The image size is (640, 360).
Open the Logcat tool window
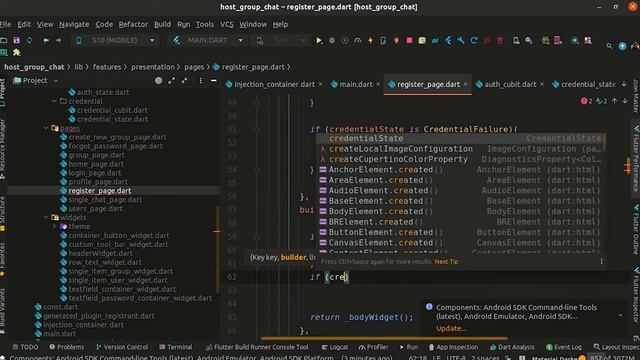335,347
